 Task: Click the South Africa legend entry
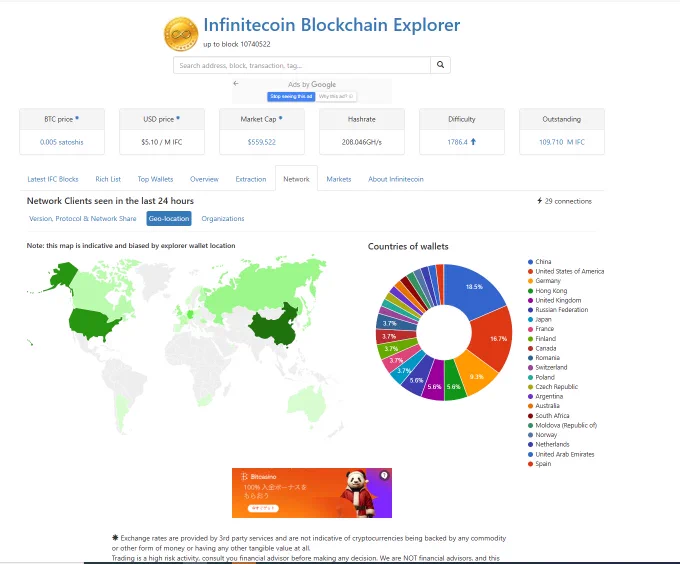549,416
